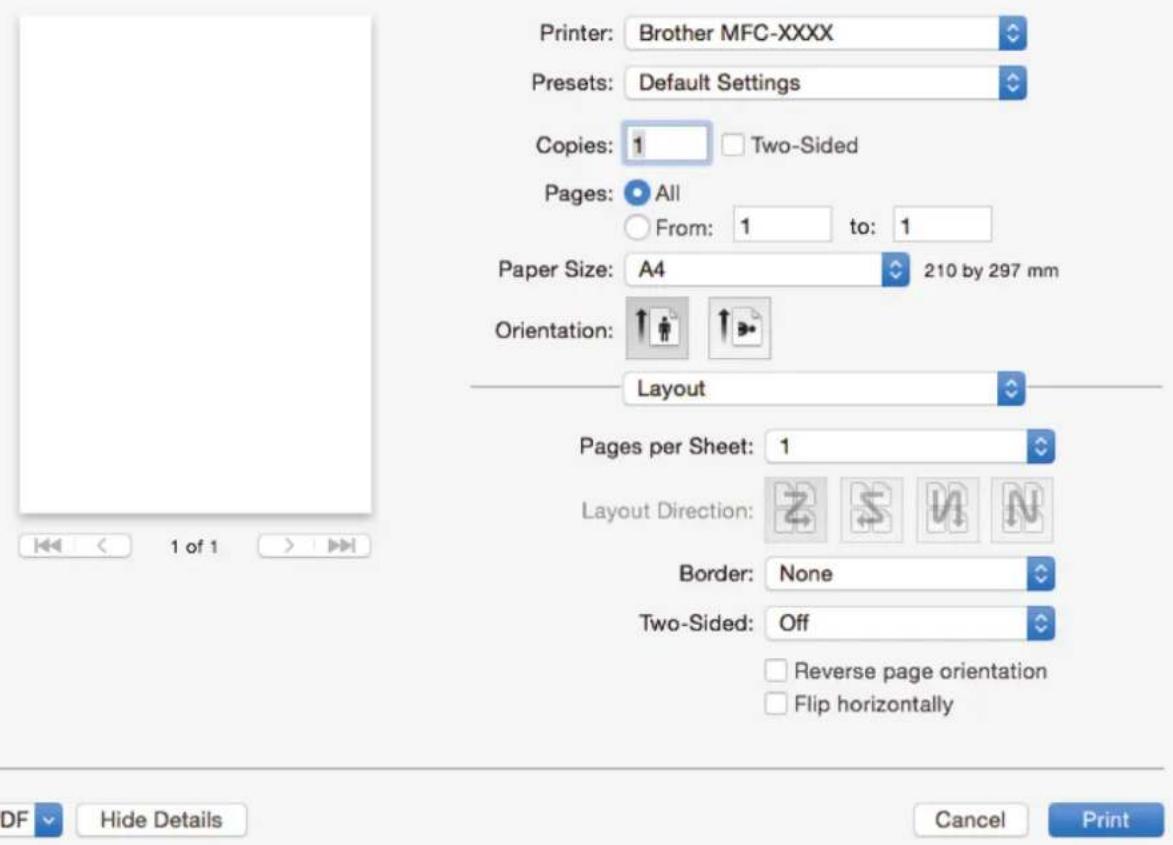This screenshot has width=1173, height=845.
Task: Enable the Two-Sided checkbox beside Copies
Action: click(733, 145)
